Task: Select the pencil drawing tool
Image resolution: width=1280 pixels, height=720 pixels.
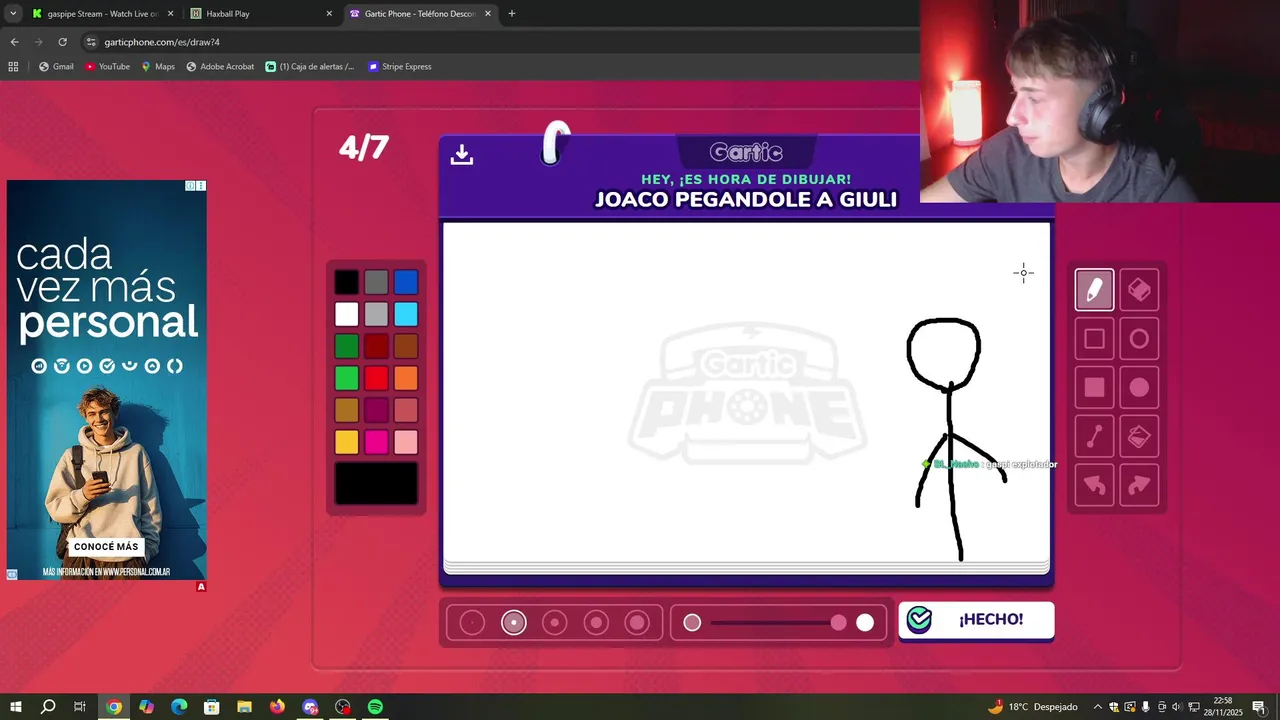Action: pyautogui.click(x=1094, y=290)
